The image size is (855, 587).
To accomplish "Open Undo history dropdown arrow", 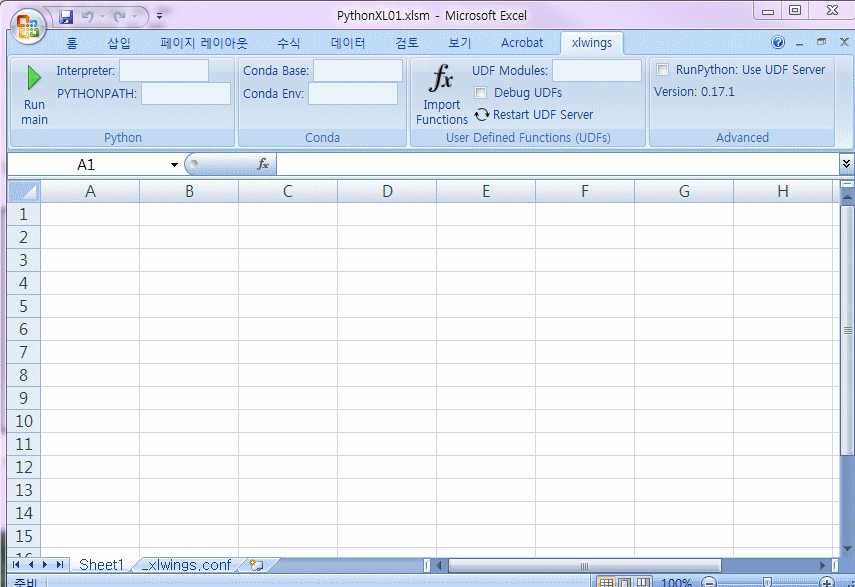I will (x=102, y=17).
